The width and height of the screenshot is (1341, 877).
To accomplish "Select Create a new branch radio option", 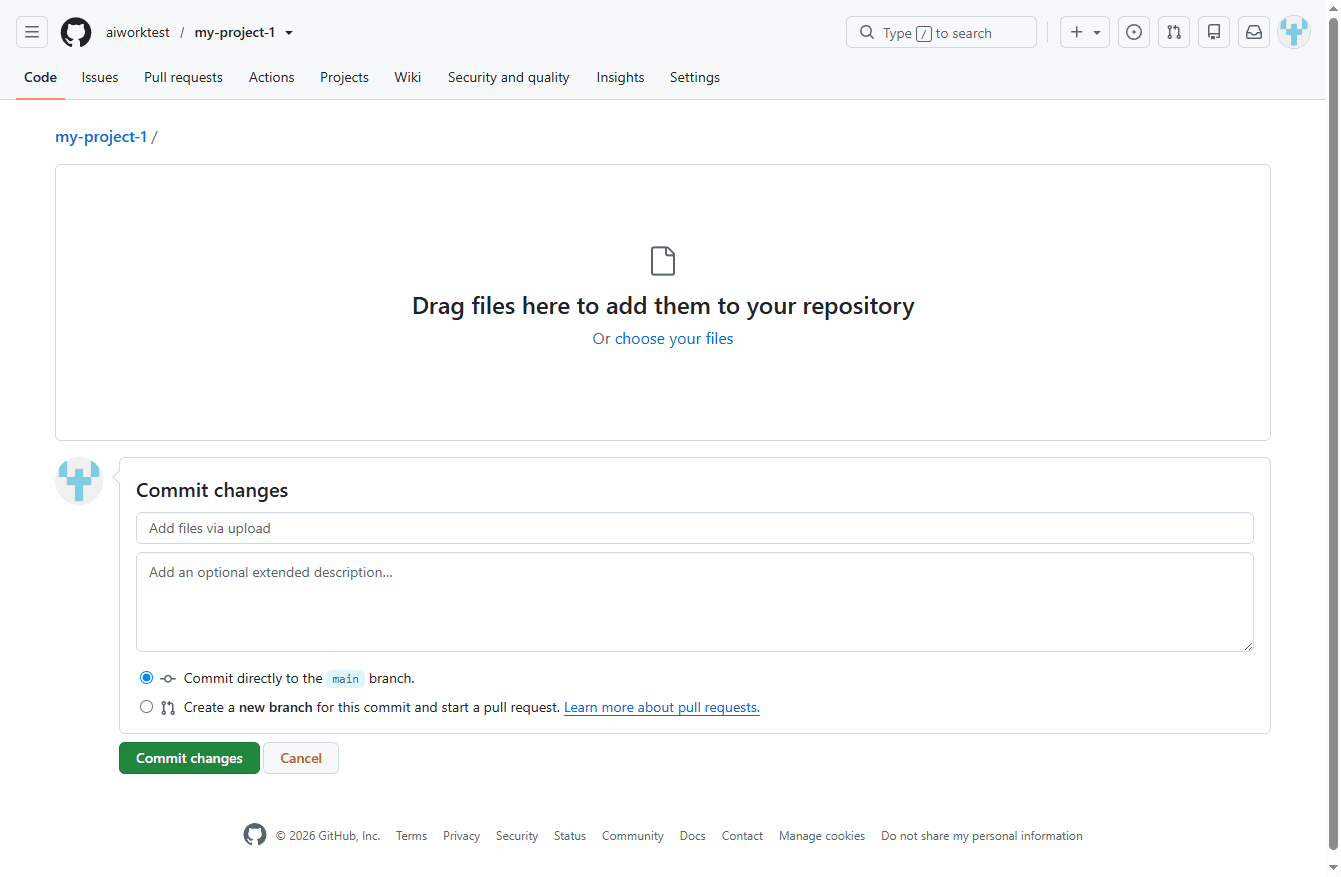I will 147,706.
